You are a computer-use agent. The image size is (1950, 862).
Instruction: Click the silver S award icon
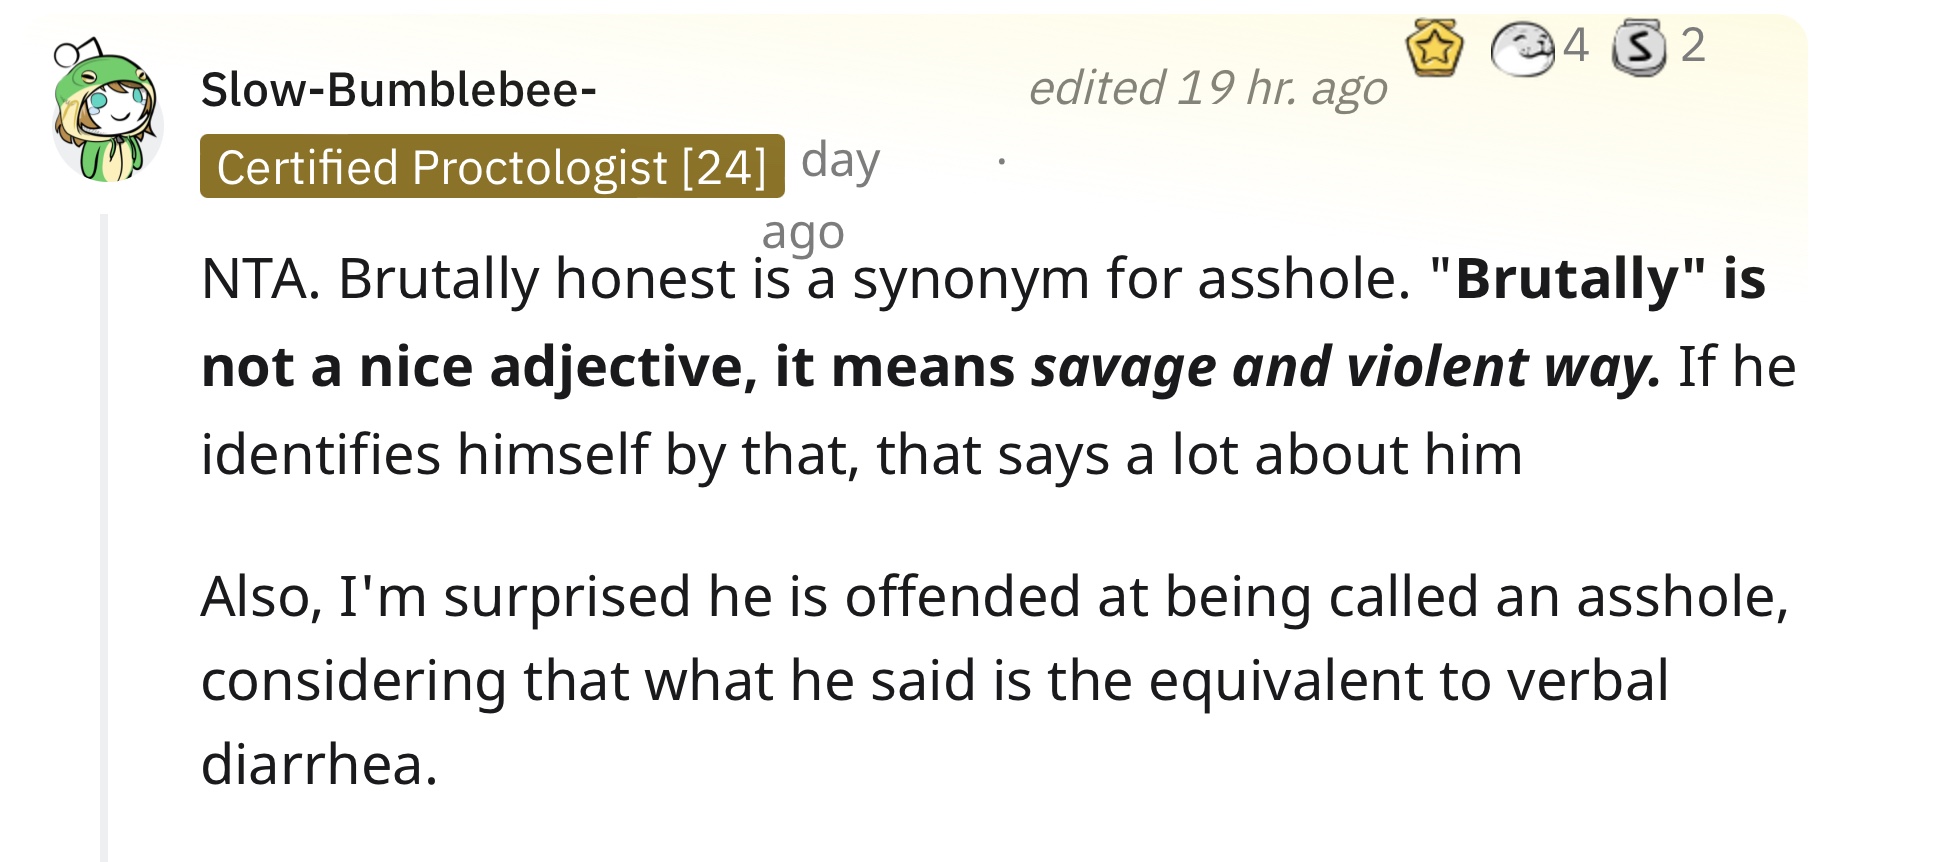1639,49
